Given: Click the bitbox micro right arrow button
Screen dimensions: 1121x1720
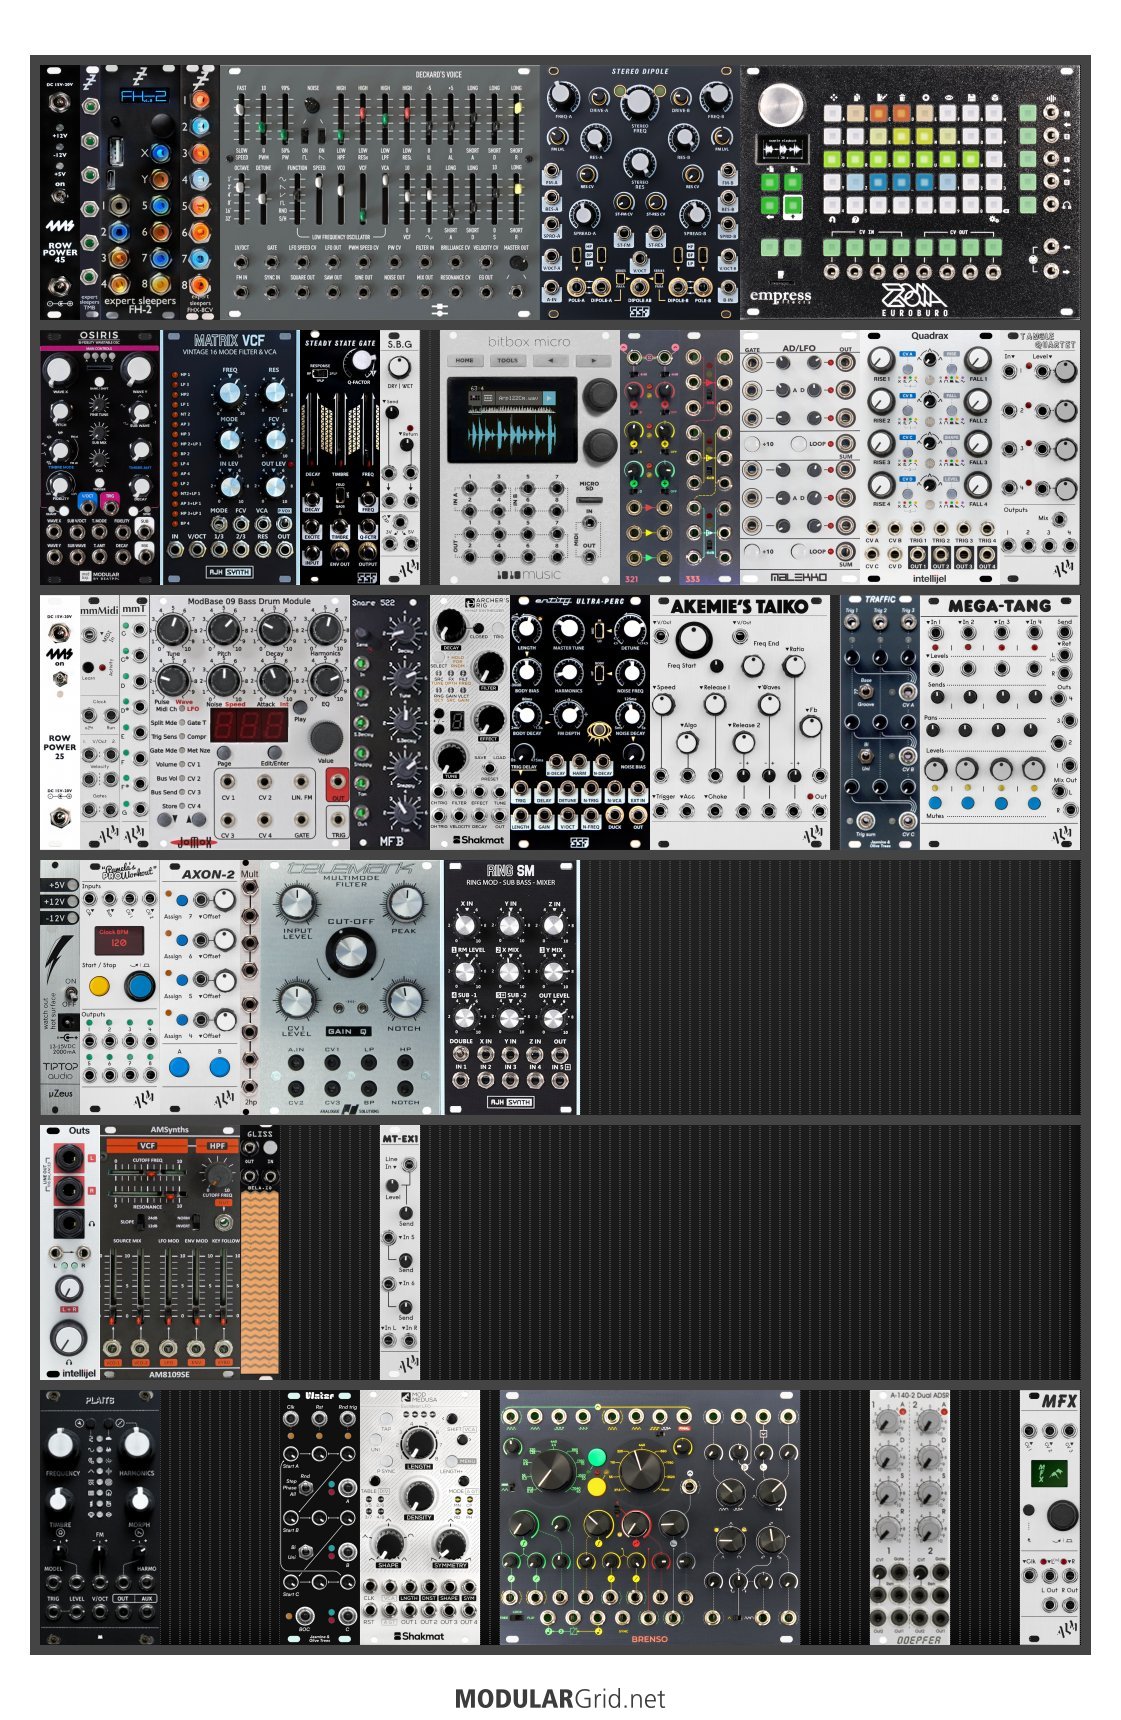Looking at the screenshot, I should pos(593,360).
